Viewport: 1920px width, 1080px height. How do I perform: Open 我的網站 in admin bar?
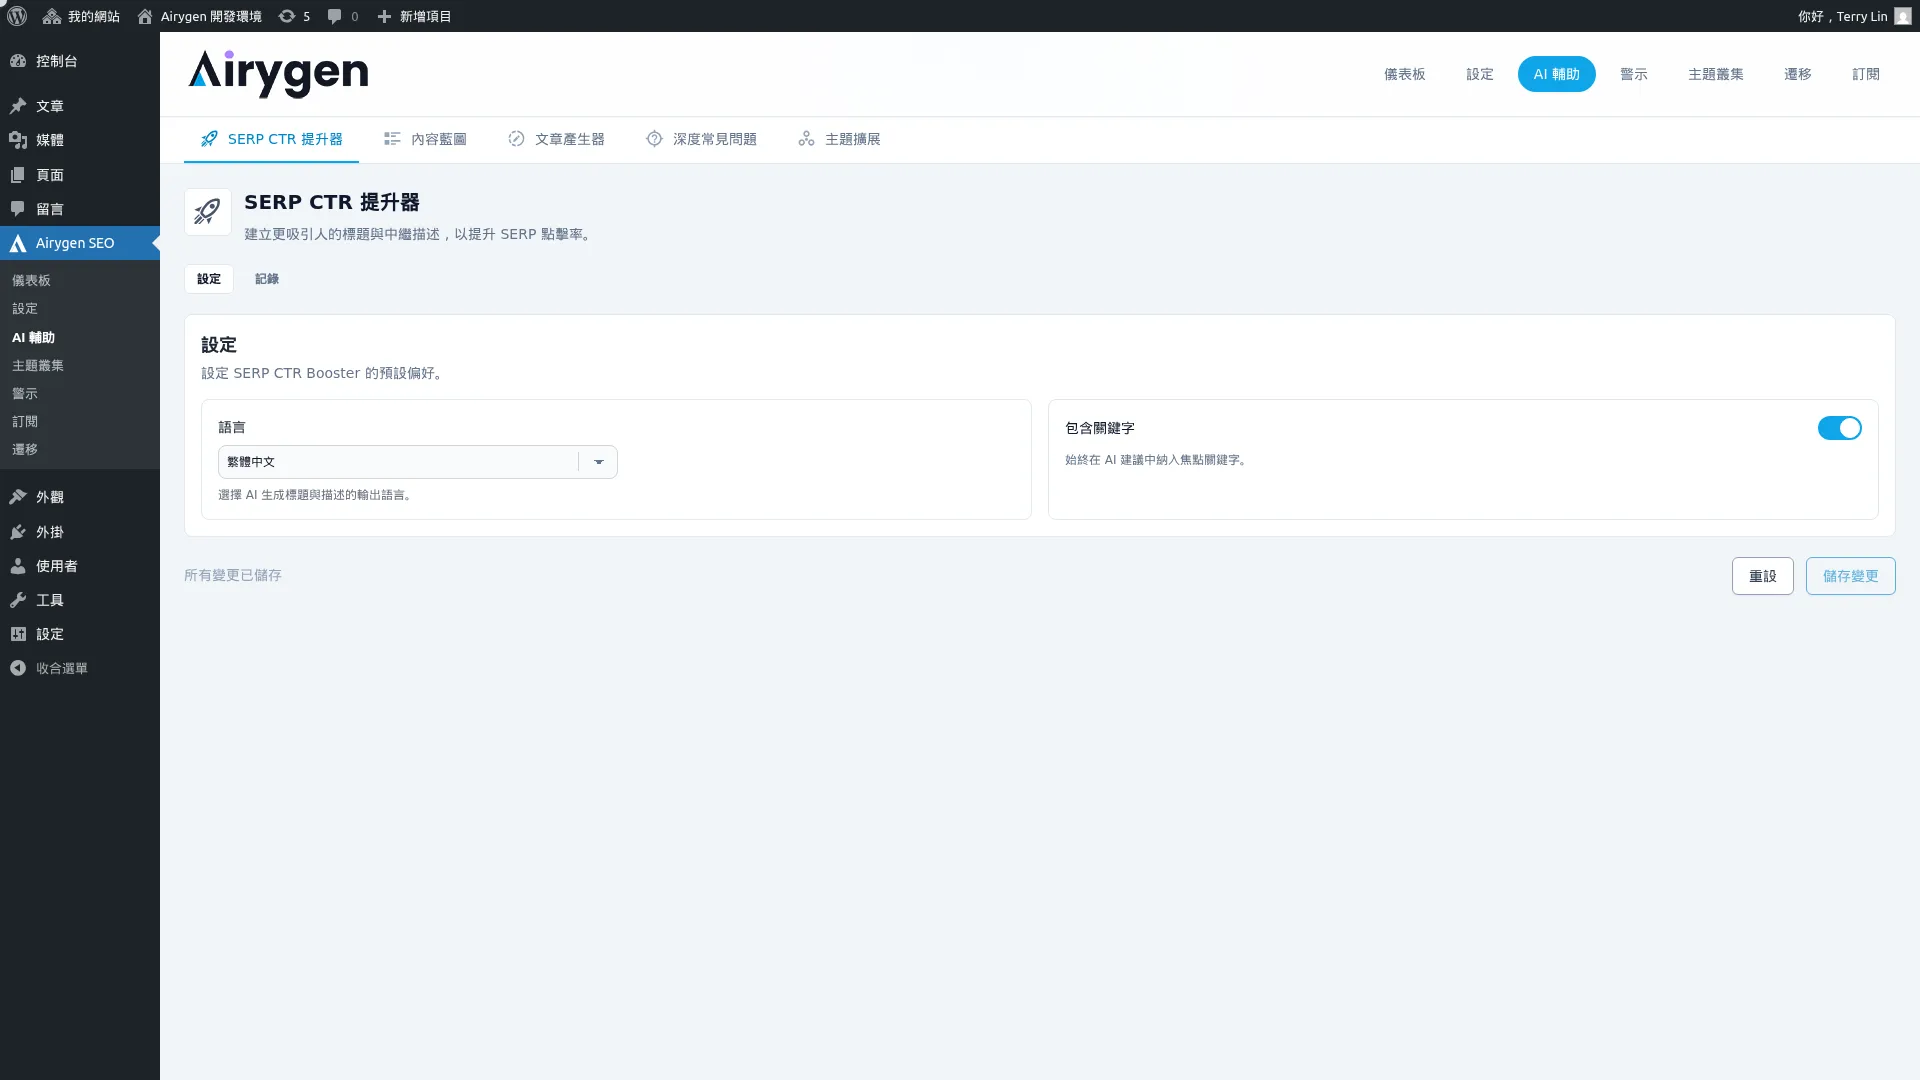tap(82, 16)
